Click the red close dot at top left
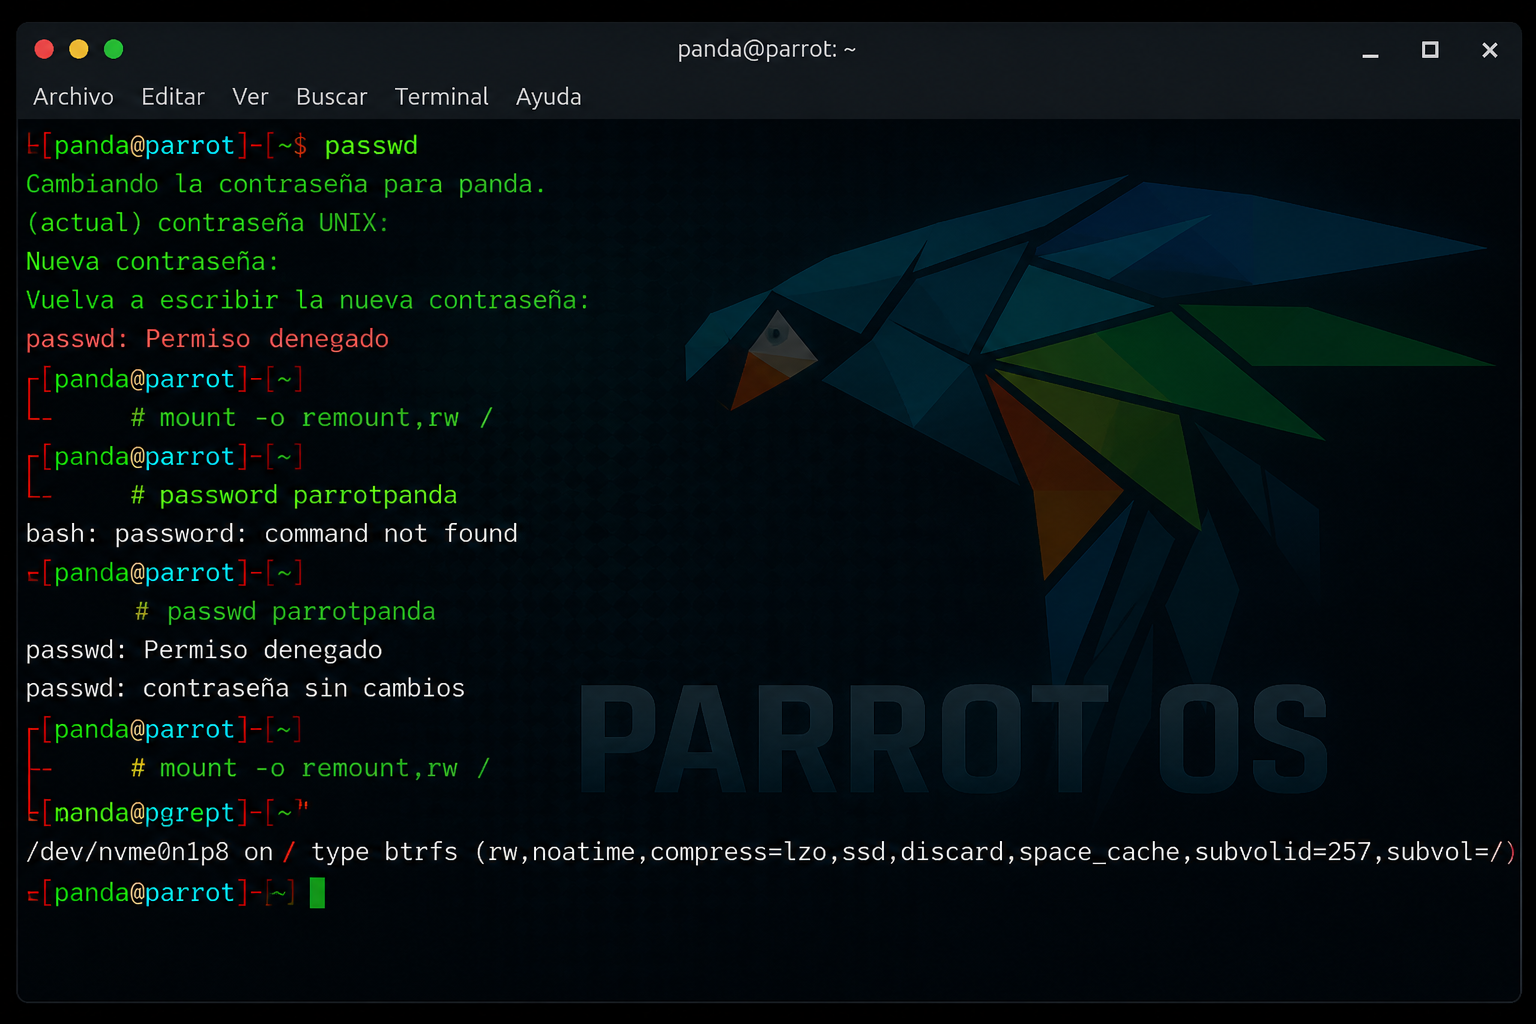 [x=44, y=49]
